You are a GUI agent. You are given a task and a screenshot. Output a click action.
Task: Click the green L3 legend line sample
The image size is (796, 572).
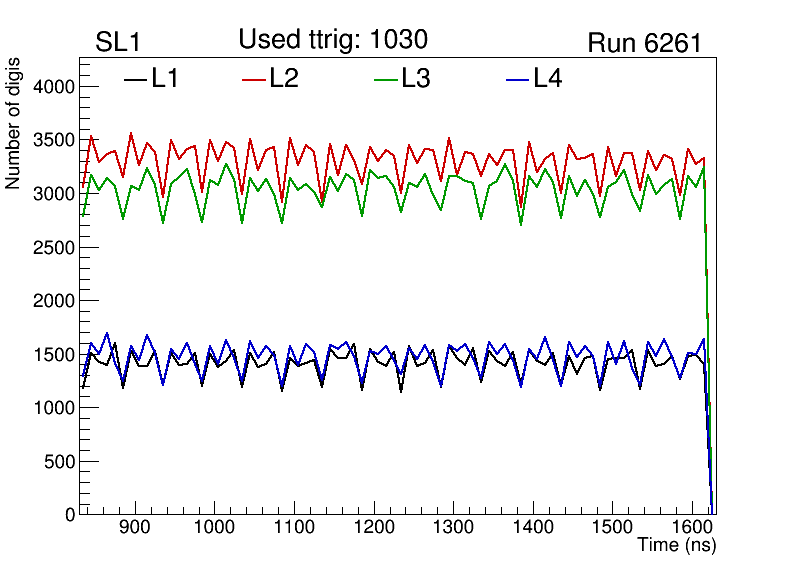(385, 79)
